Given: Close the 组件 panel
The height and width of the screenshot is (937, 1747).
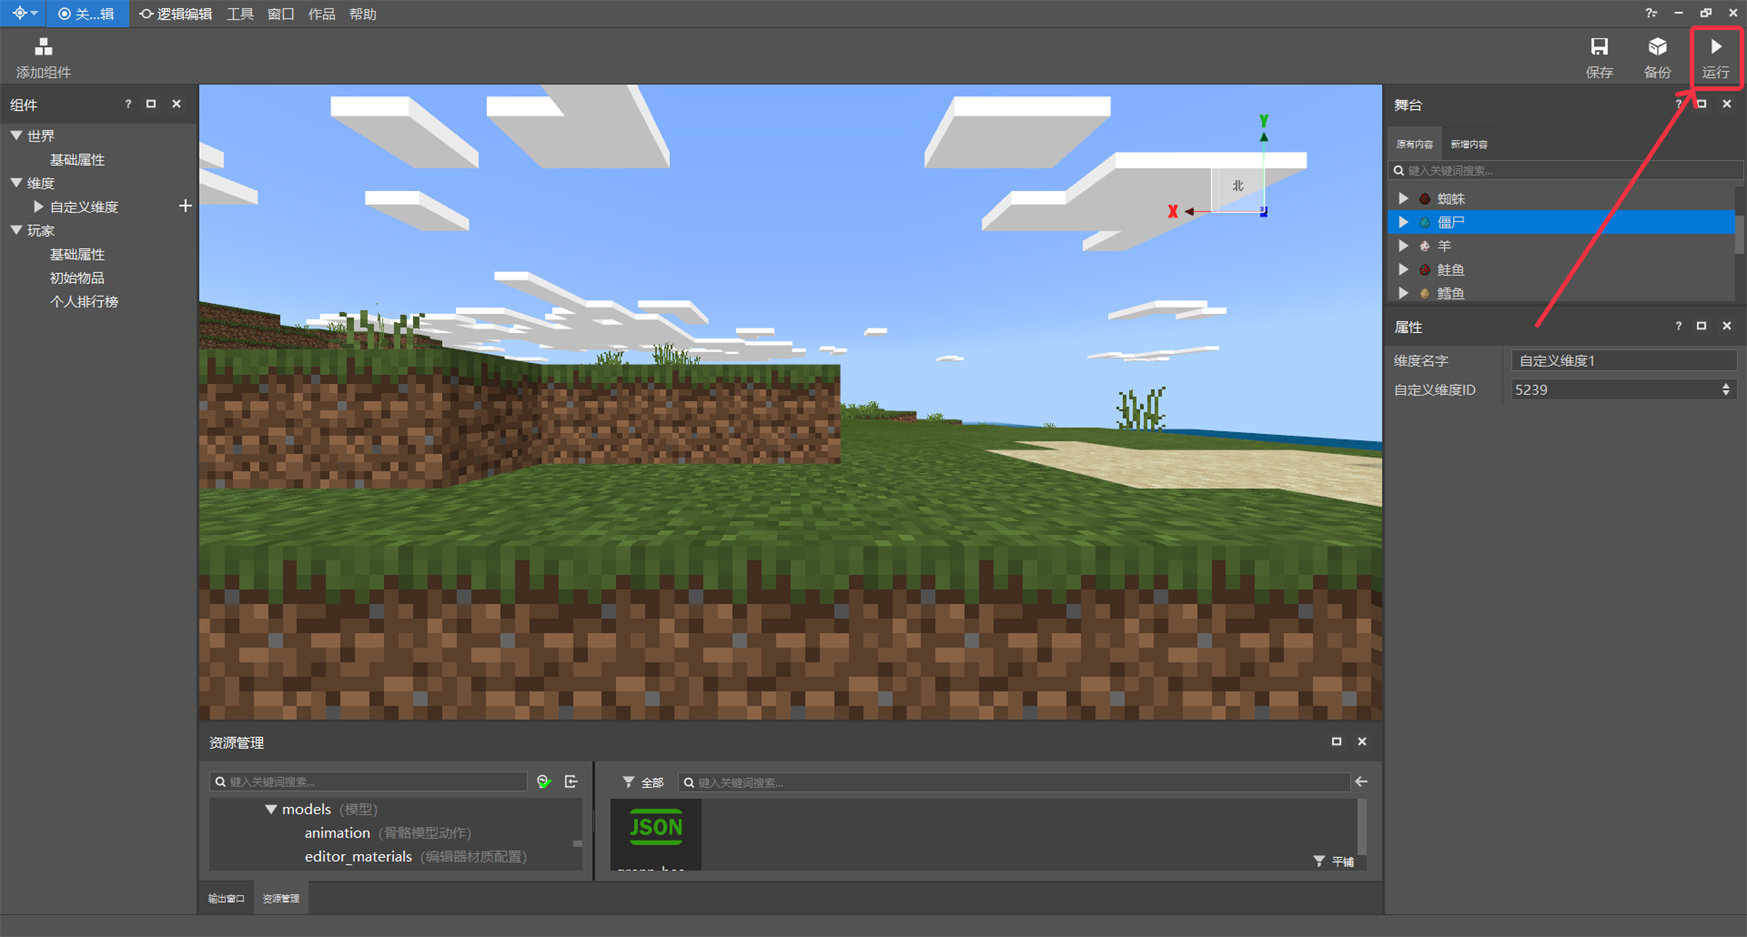Looking at the screenshot, I should click(x=177, y=104).
